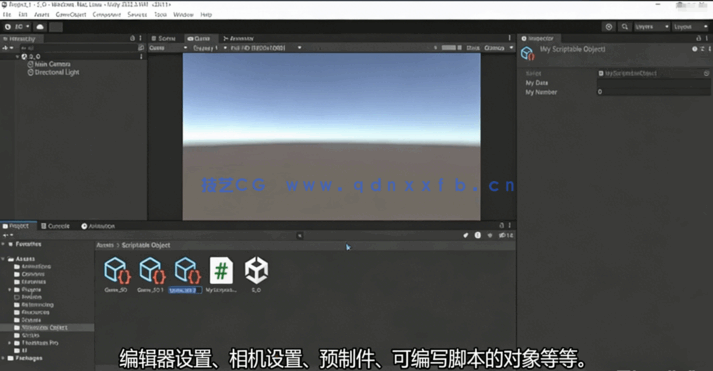
Task: Open the Inspector help reference icon
Action: pyautogui.click(x=694, y=49)
